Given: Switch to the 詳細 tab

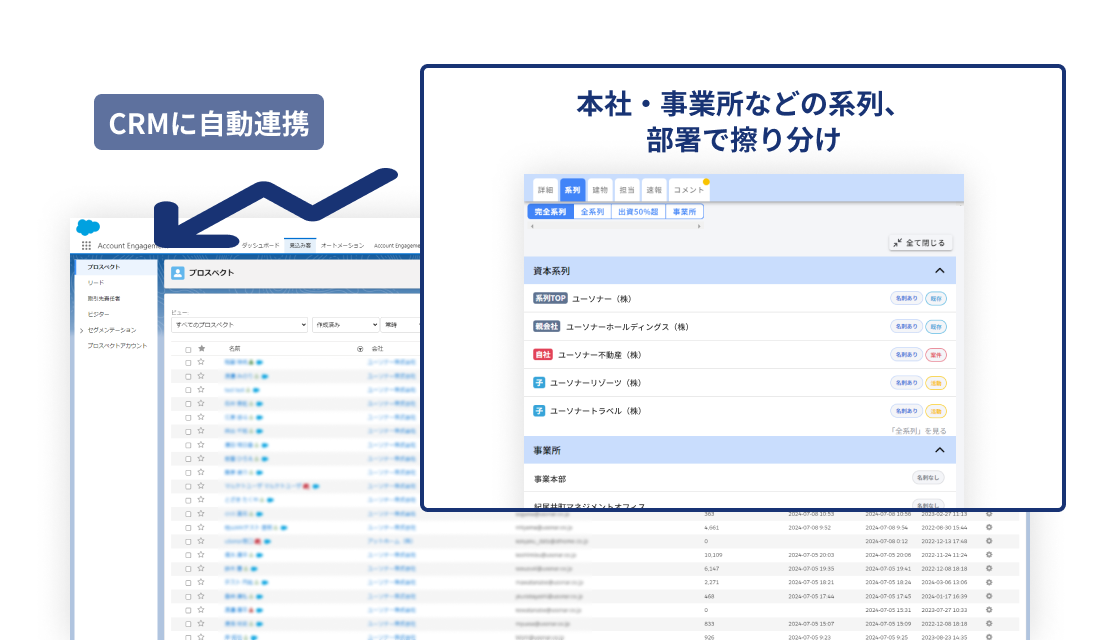Looking at the screenshot, I should coord(545,189).
